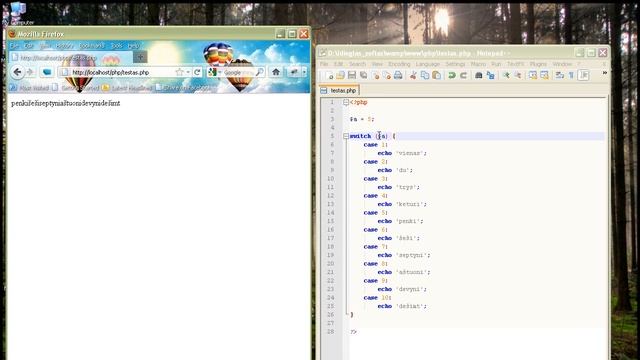The width and height of the screenshot is (640, 360).
Task: Select the localhost tab in Firefox
Action: point(70,58)
